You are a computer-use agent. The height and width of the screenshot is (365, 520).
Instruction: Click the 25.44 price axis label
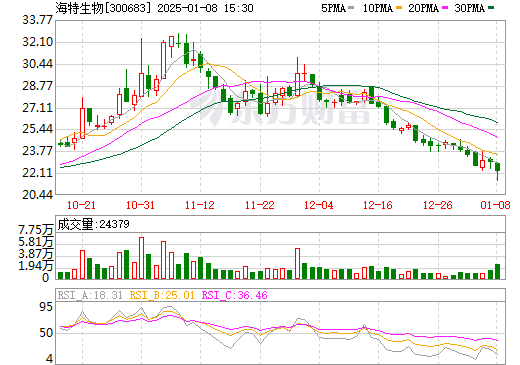click(38, 129)
